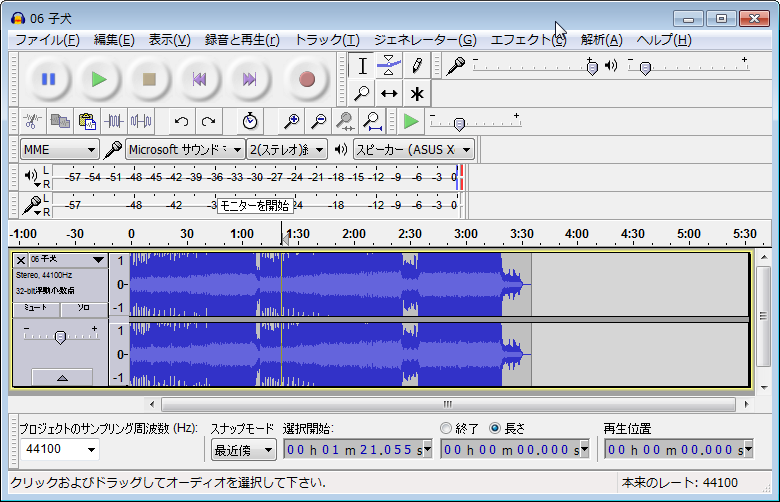The width and height of the screenshot is (780, 502).
Task: Open the 解析(A) menu
Action: [601, 40]
